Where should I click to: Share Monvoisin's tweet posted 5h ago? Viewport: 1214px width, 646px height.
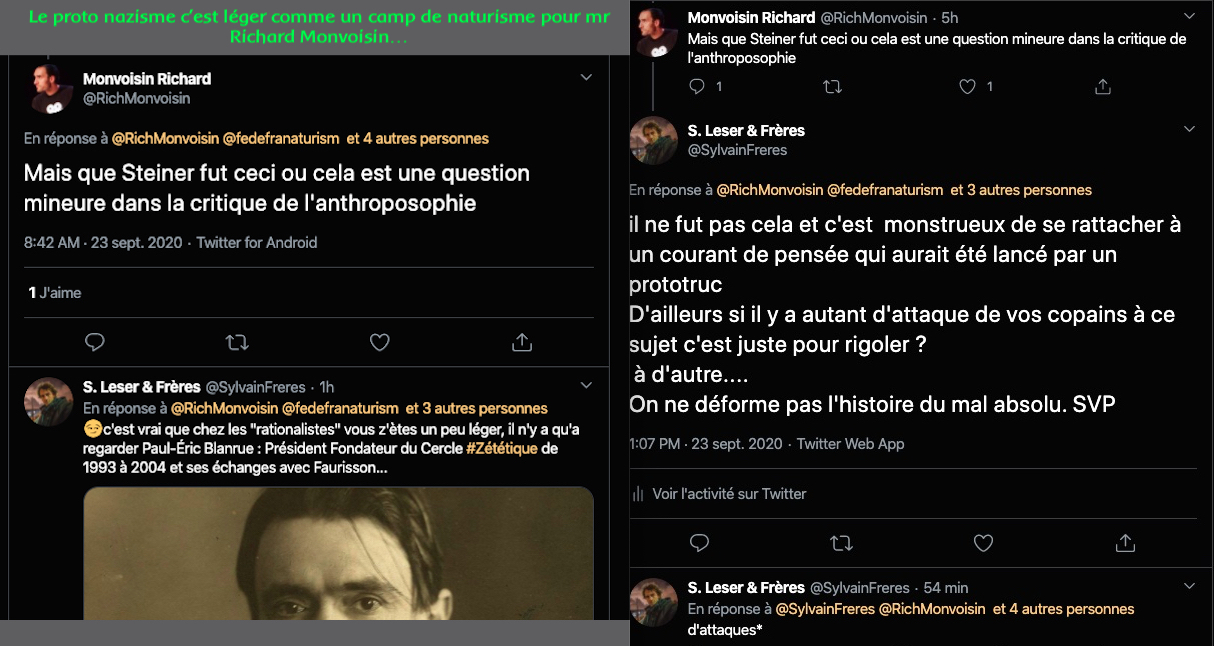click(x=1103, y=87)
